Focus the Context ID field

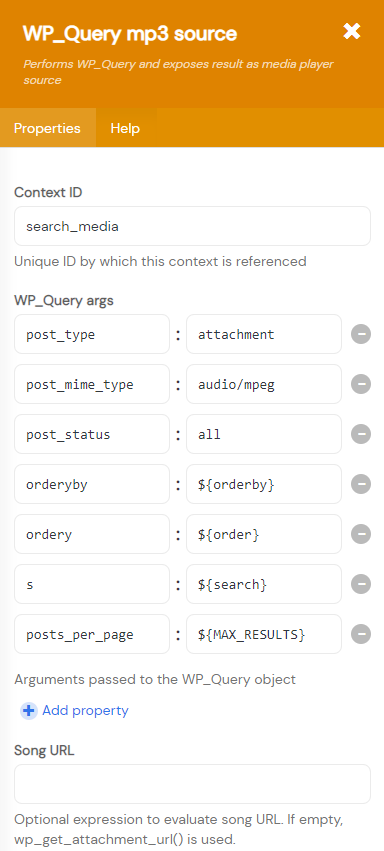pyautogui.click(x=193, y=226)
